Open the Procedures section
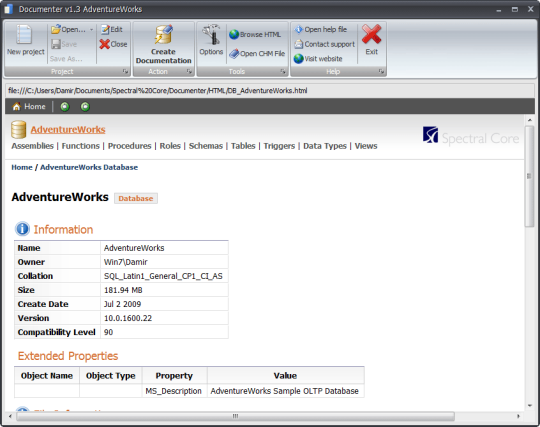Viewport: 540px width, 427px height. click(129, 146)
